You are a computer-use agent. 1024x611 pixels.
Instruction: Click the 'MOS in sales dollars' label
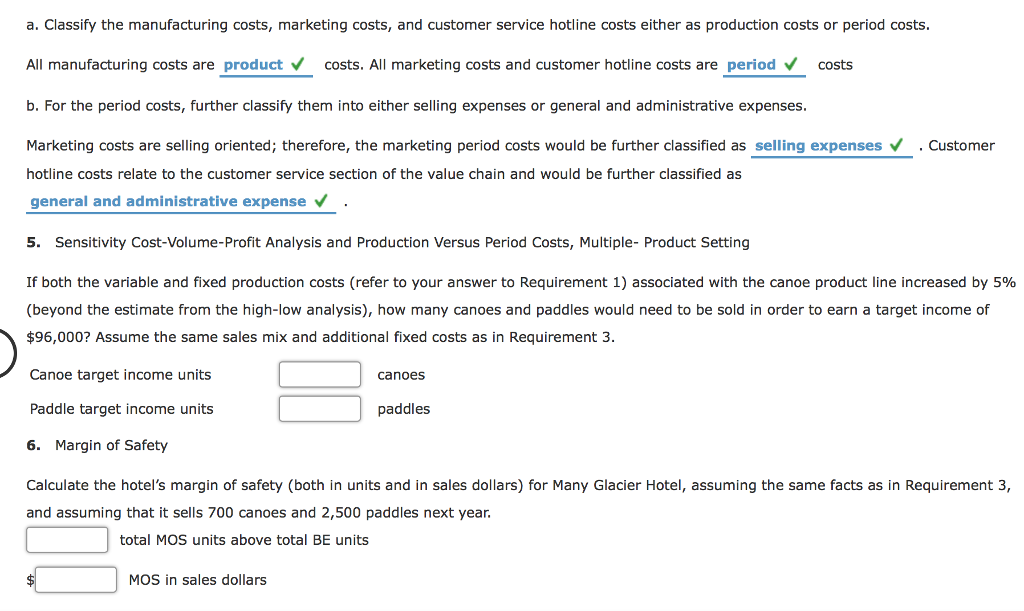point(198,580)
